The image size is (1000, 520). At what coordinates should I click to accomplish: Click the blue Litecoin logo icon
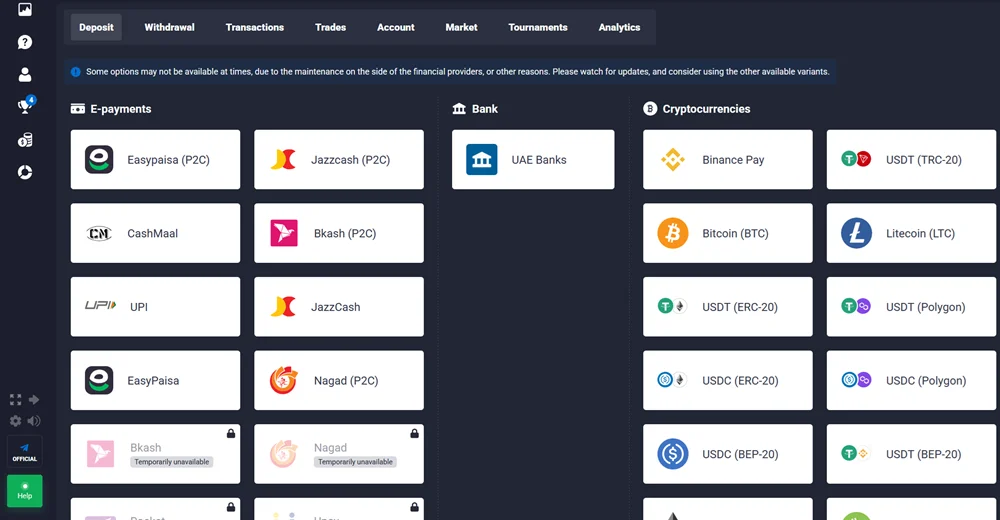point(857,233)
